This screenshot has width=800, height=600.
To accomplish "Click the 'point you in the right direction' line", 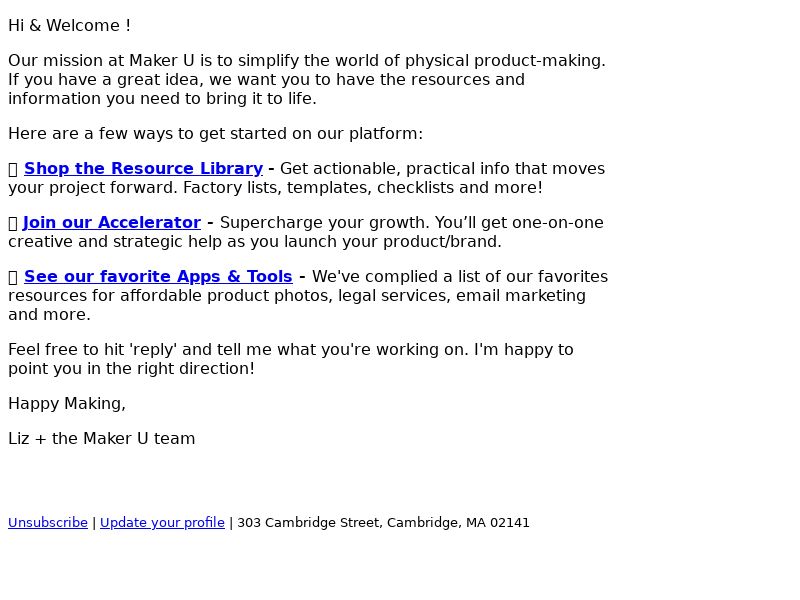I will click(131, 368).
